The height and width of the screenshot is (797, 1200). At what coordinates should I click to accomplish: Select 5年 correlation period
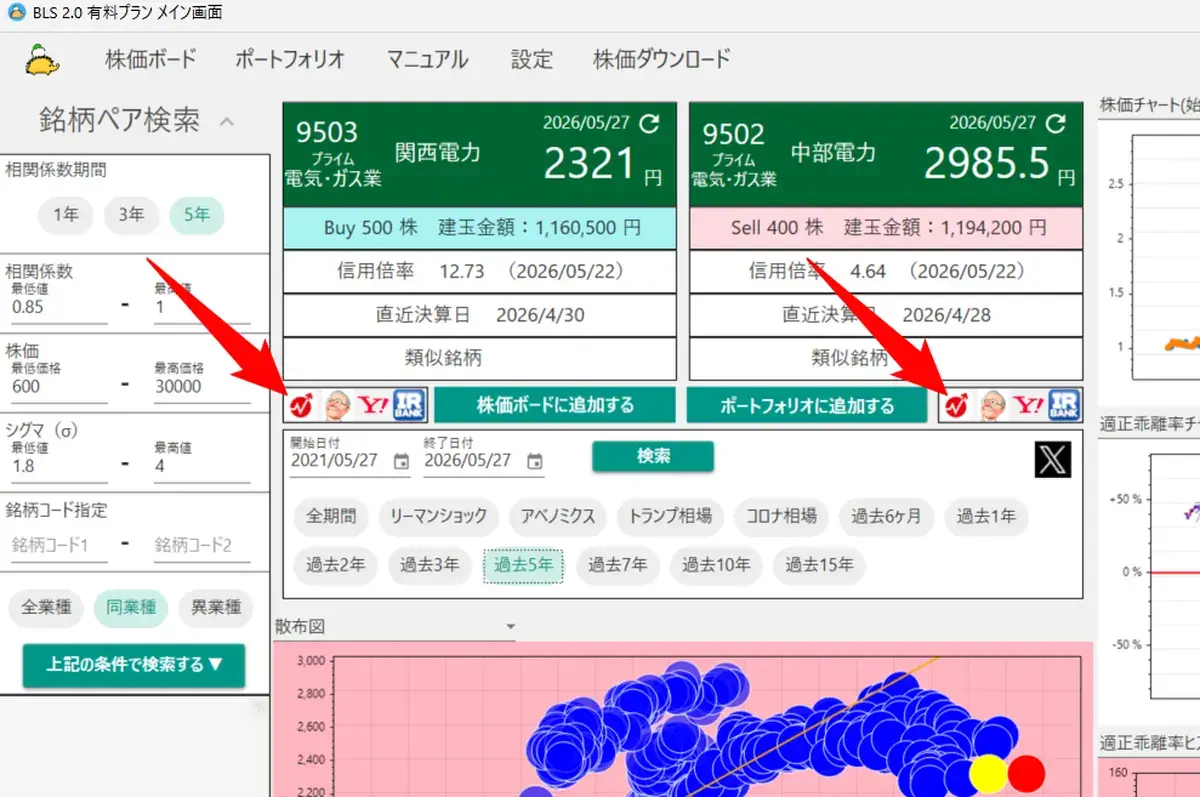click(197, 214)
